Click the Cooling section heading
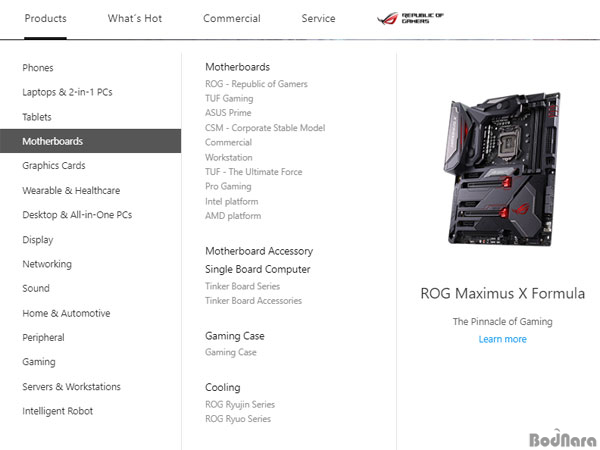Viewport: 600px width, 450px height. click(223, 387)
